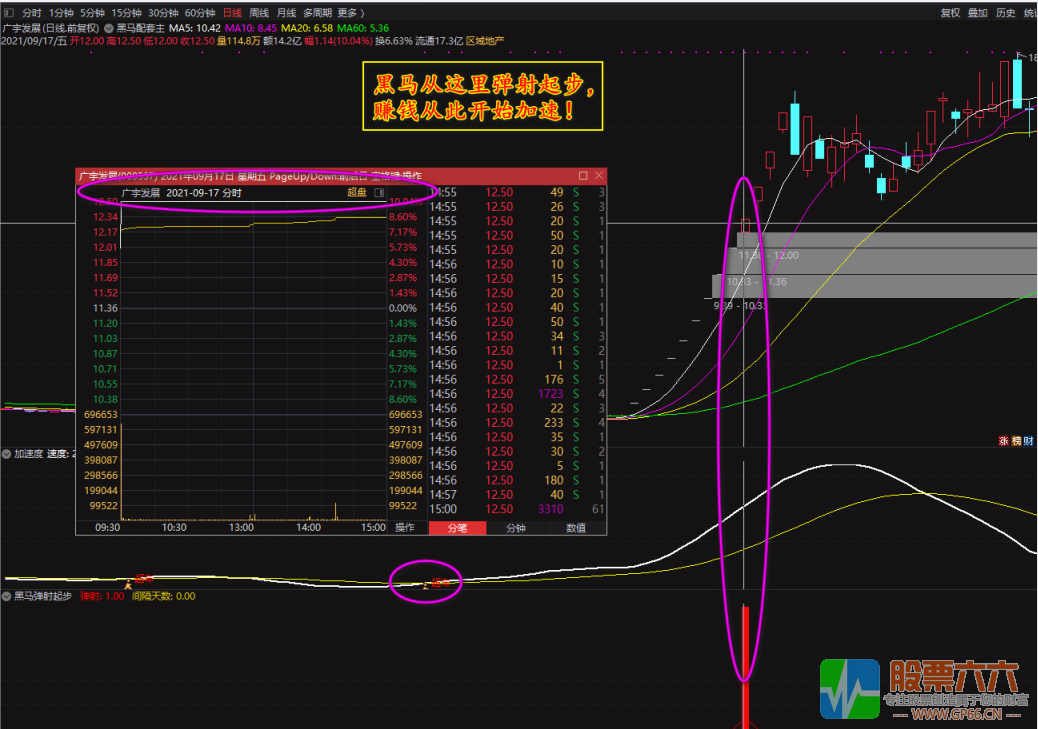Open the 分钟 tab in popup
The height and width of the screenshot is (729, 1038).
pyautogui.click(x=516, y=527)
